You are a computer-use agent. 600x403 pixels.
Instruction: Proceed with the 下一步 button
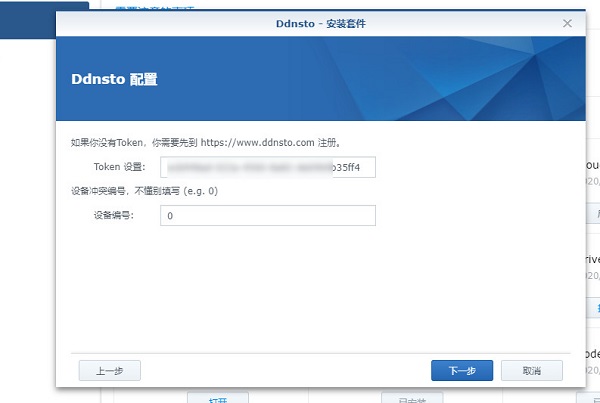click(462, 370)
